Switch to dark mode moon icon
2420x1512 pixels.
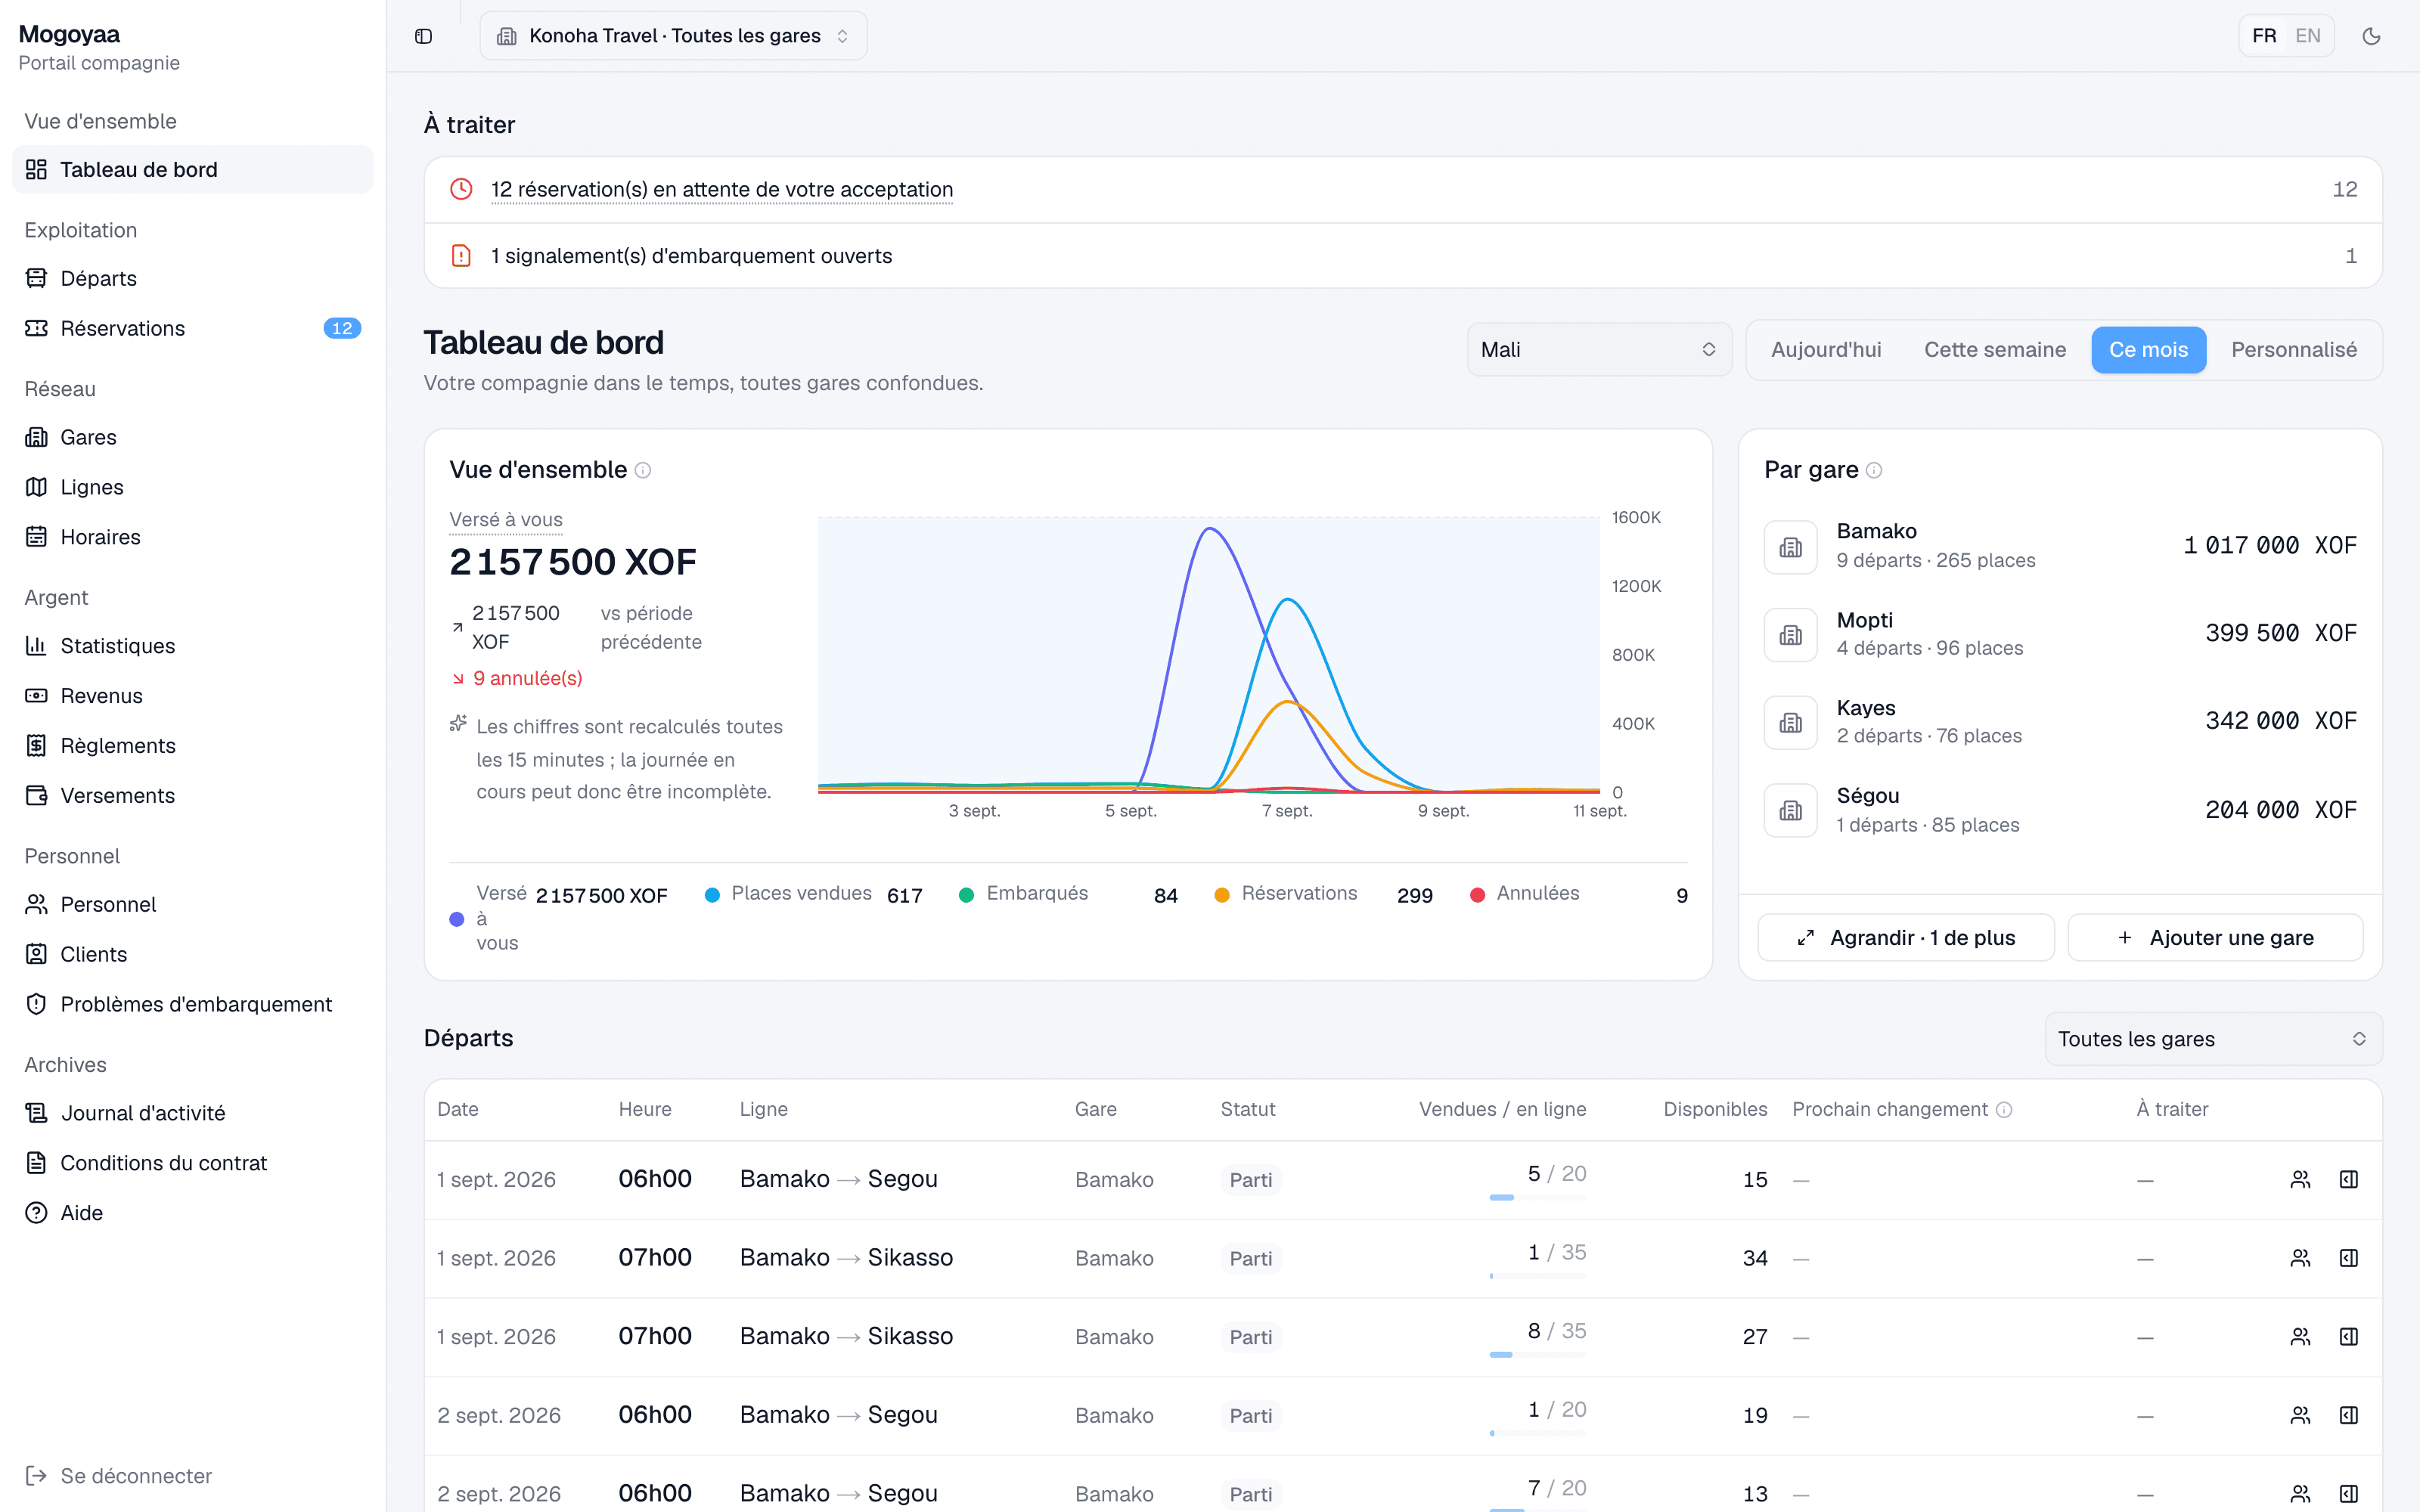tap(2371, 36)
